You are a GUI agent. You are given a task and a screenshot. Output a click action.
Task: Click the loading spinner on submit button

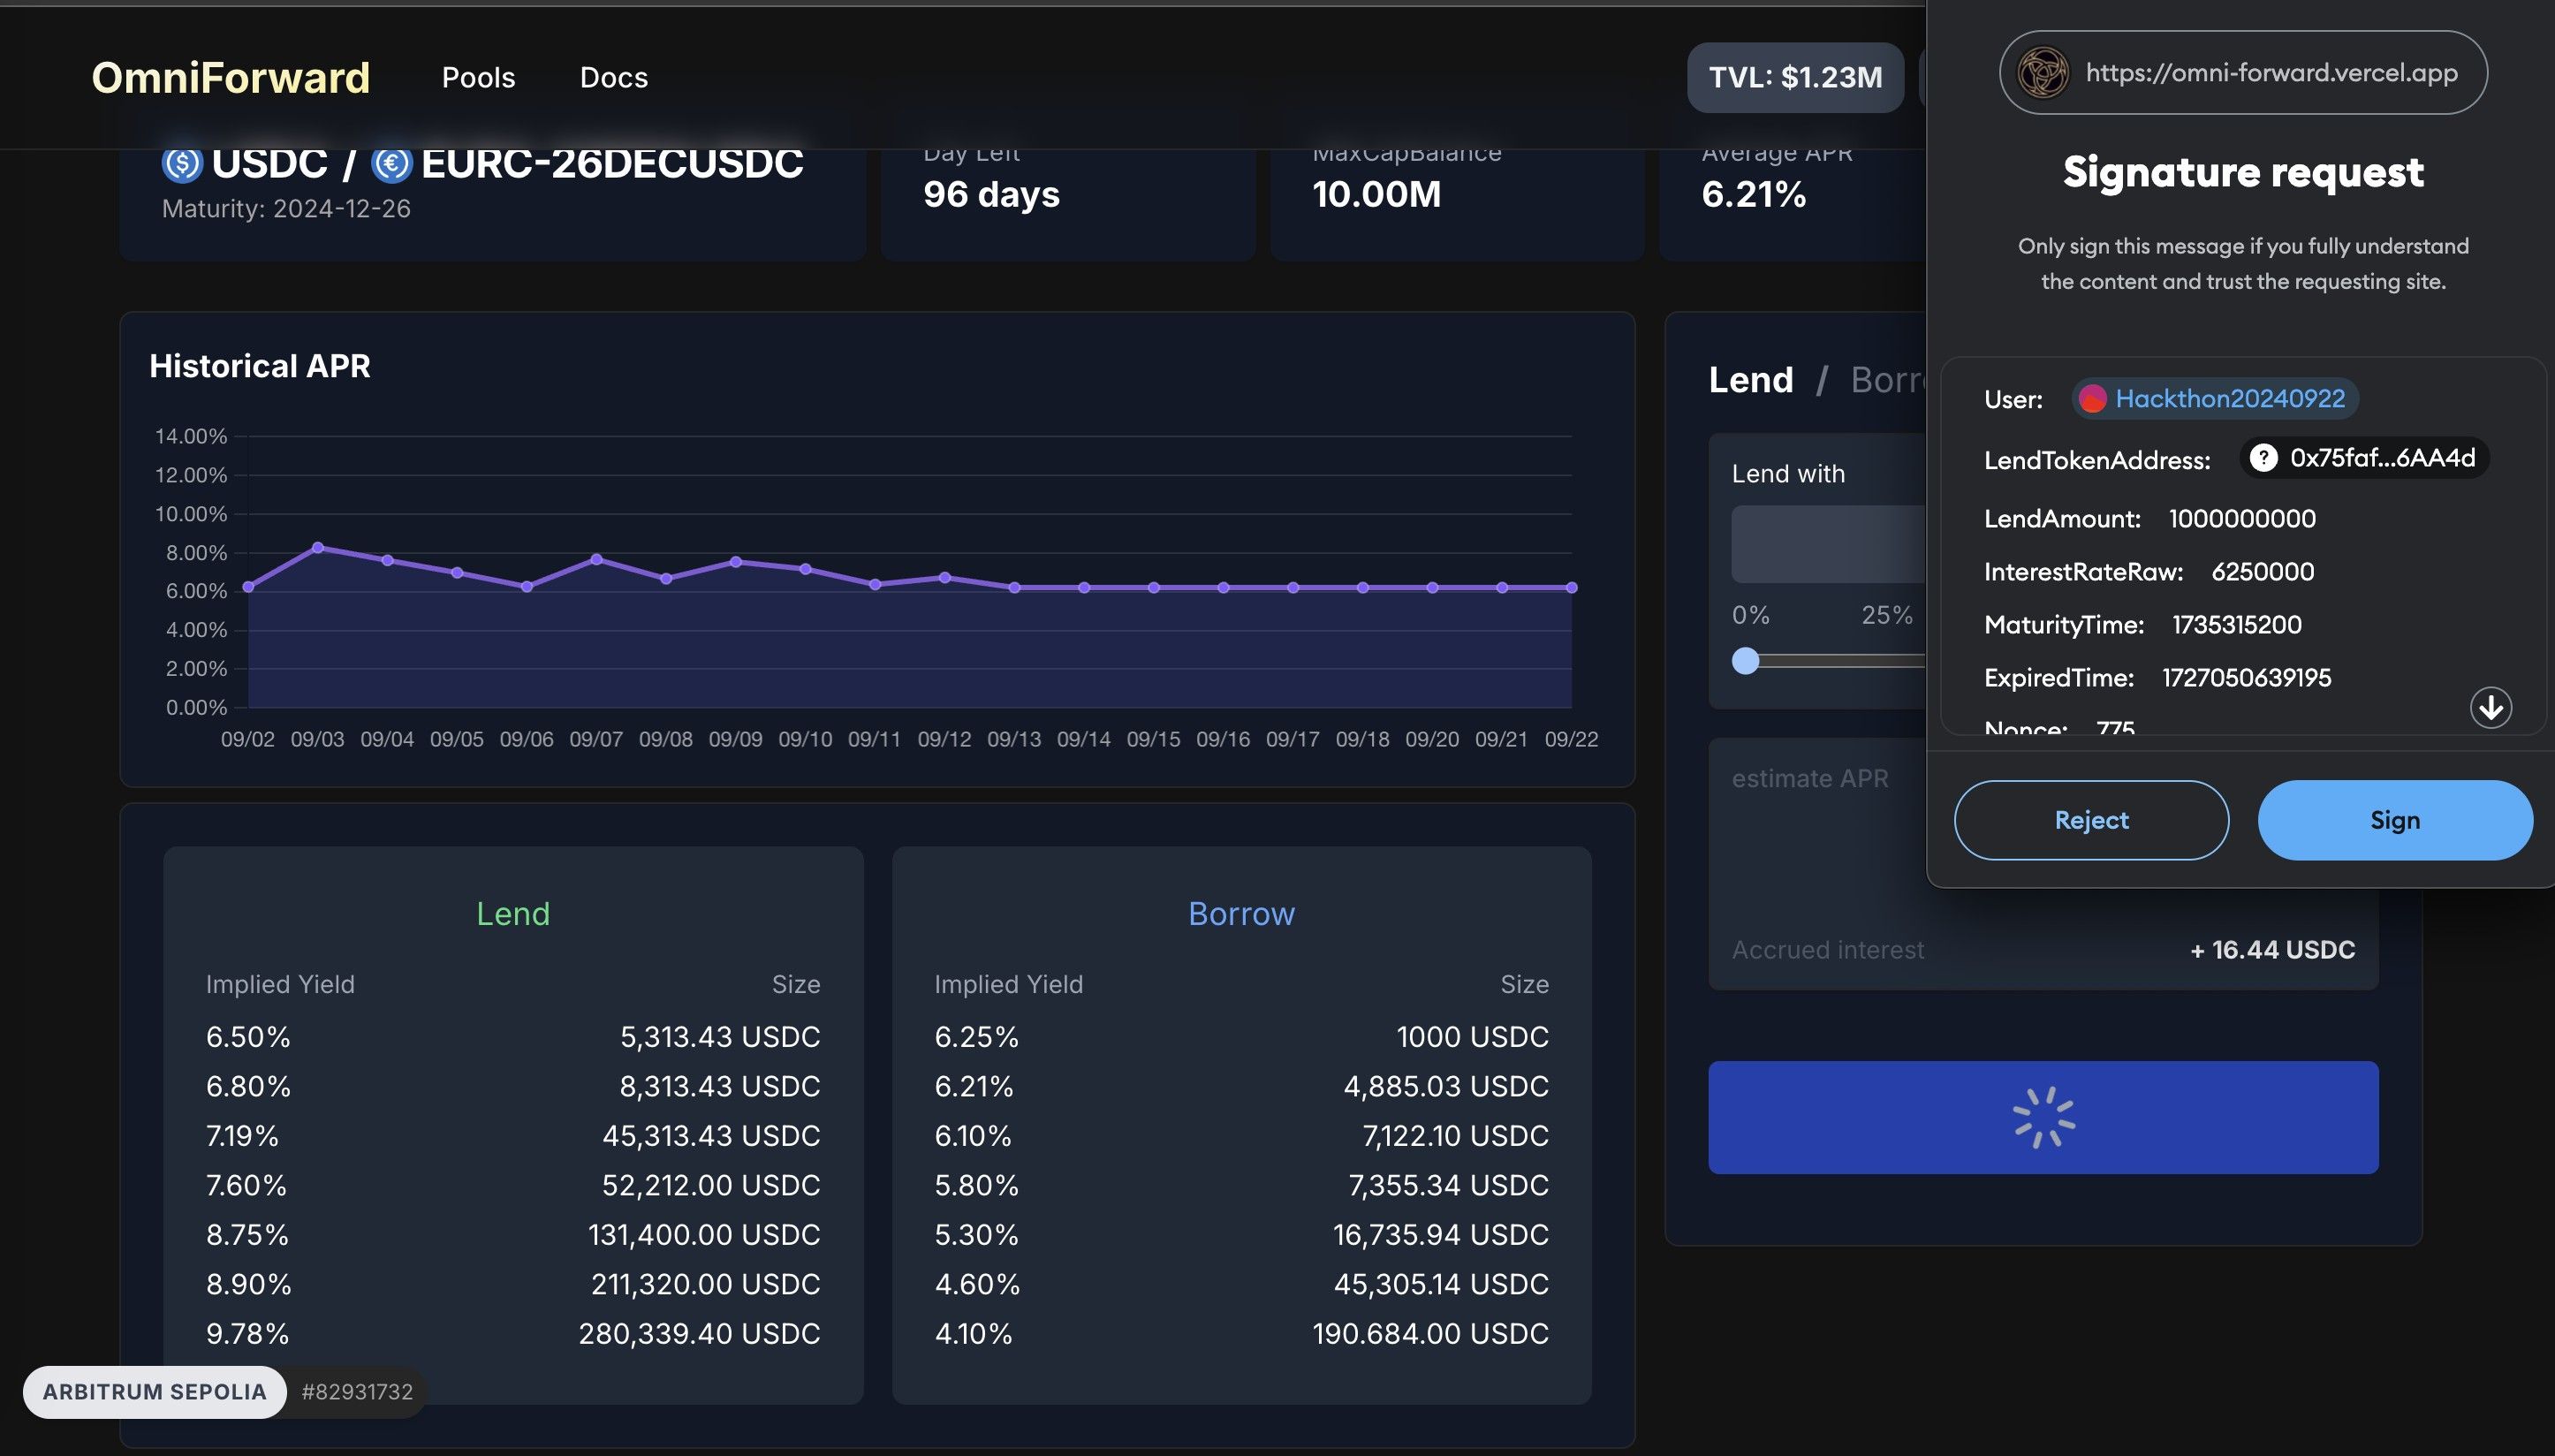coord(2044,1117)
